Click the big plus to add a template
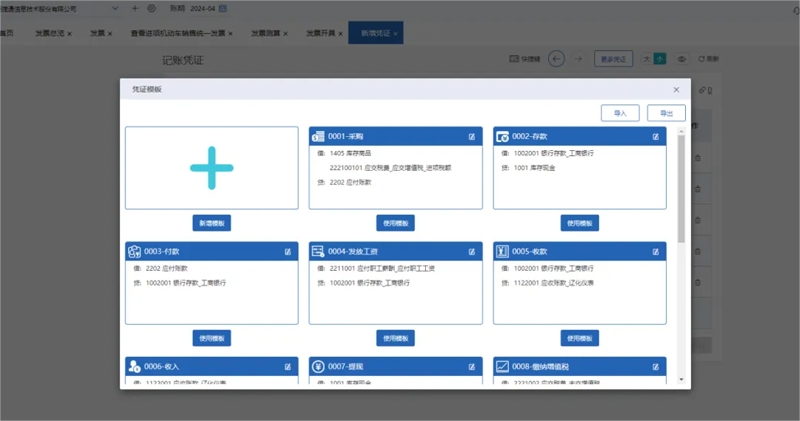Image resolution: width=800 pixels, height=421 pixels. coord(212,168)
